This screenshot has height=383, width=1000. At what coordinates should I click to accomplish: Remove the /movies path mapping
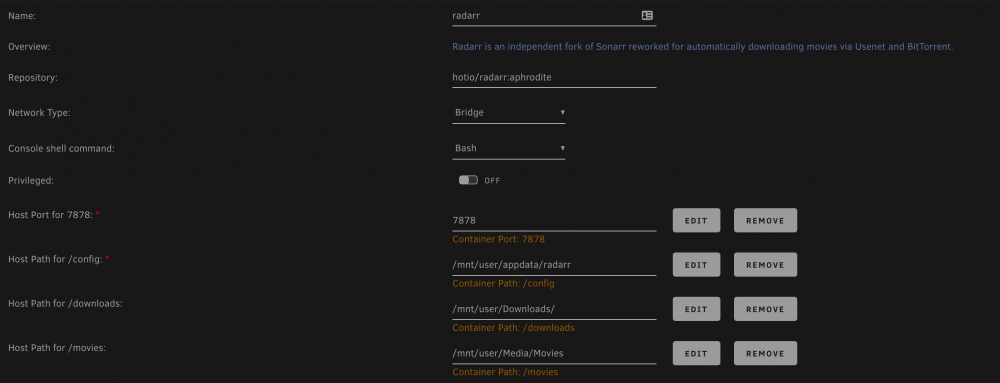765,353
